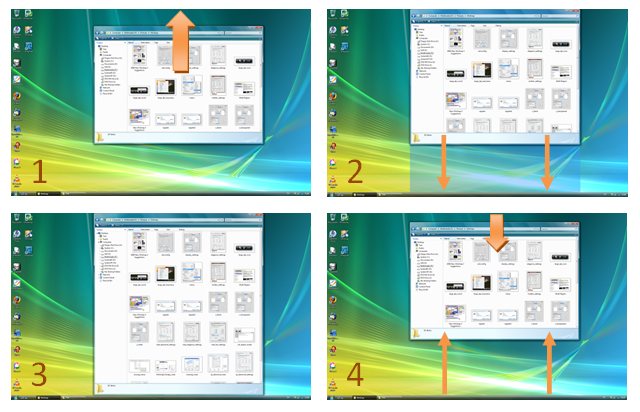Click folder icon in details pane, screenshot 4
The height and width of the screenshot is (412, 640).
click(x=417, y=333)
